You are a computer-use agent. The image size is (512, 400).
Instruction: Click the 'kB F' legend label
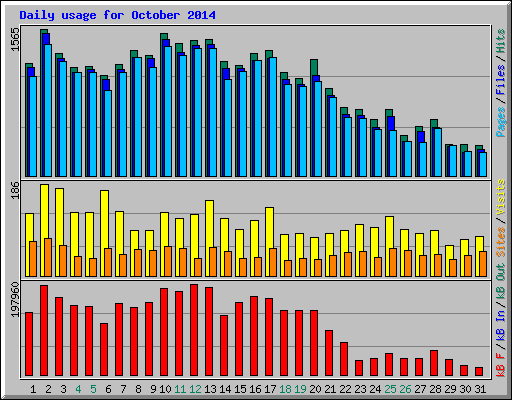pyautogui.click(x=501, y=364)
